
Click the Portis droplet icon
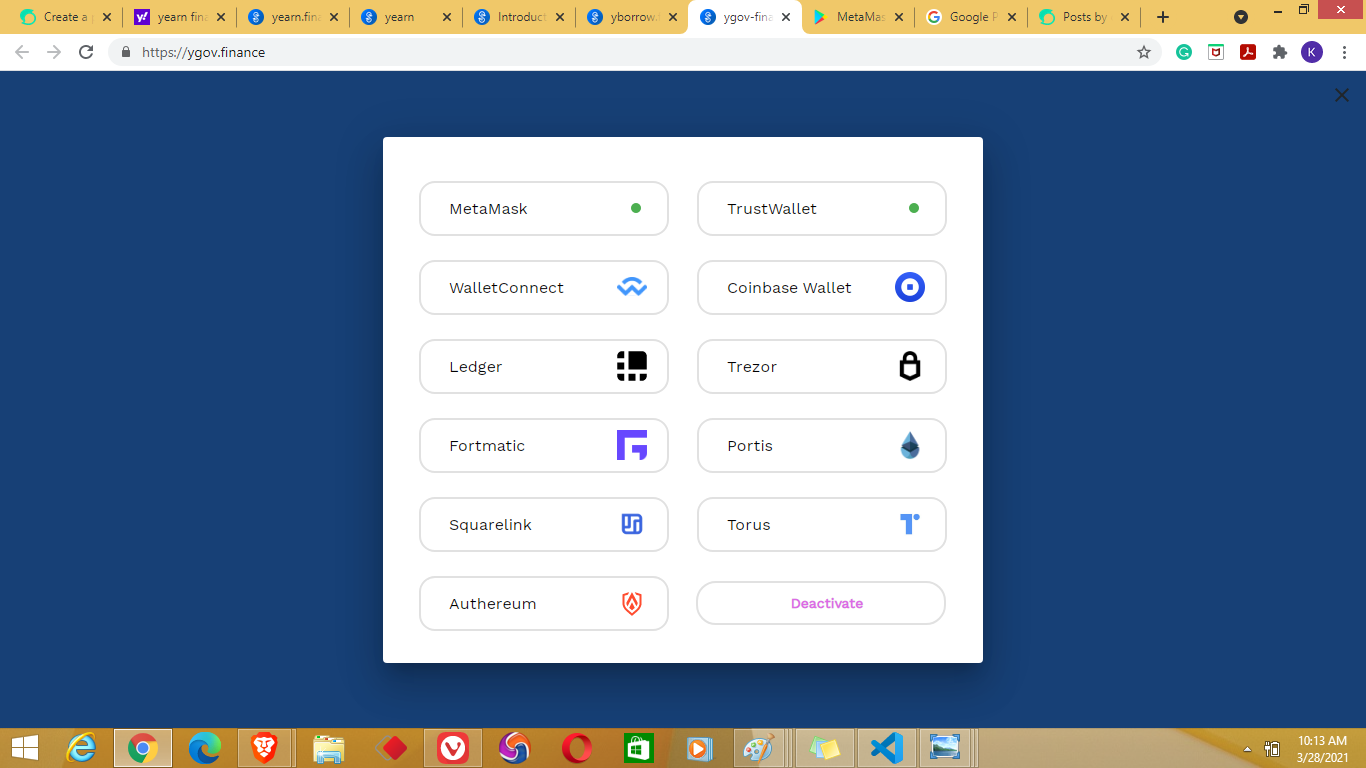(910, 445)
